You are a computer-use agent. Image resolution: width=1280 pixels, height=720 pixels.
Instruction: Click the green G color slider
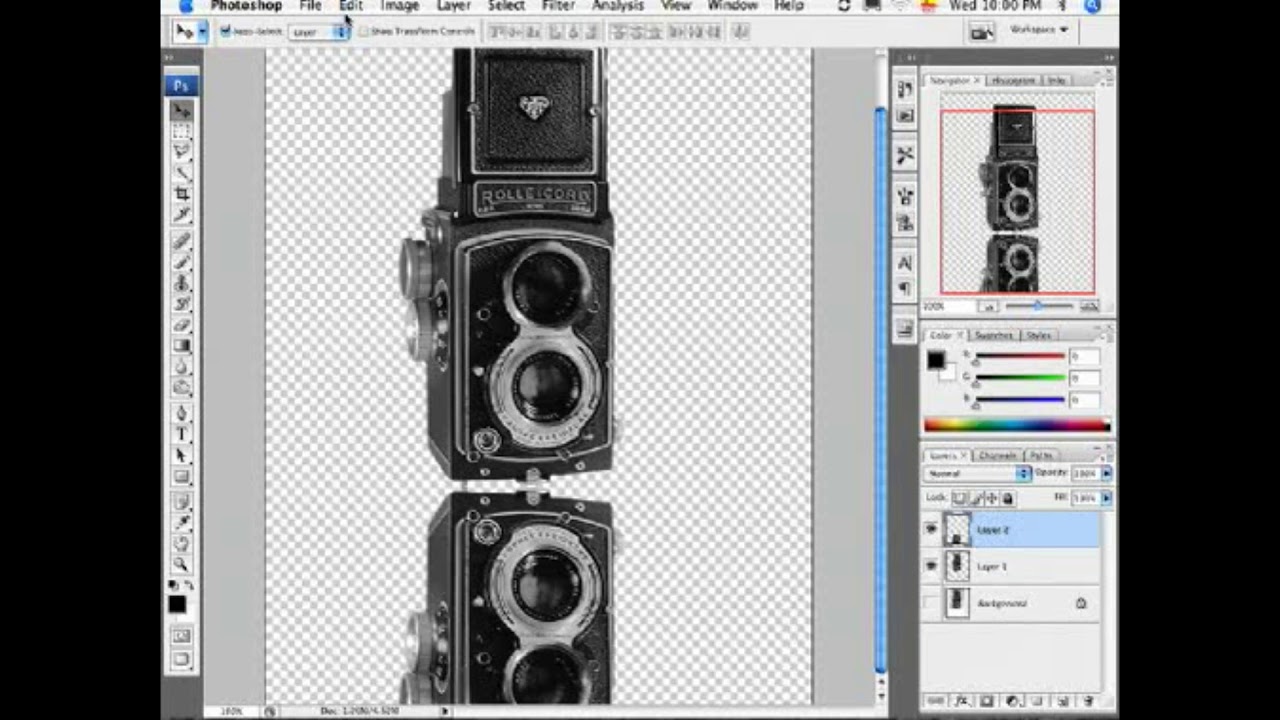click(x=1020, y=379)
